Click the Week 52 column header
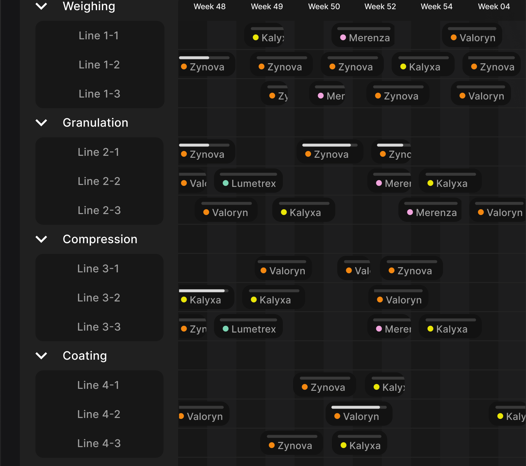 (x=380, y=6)
